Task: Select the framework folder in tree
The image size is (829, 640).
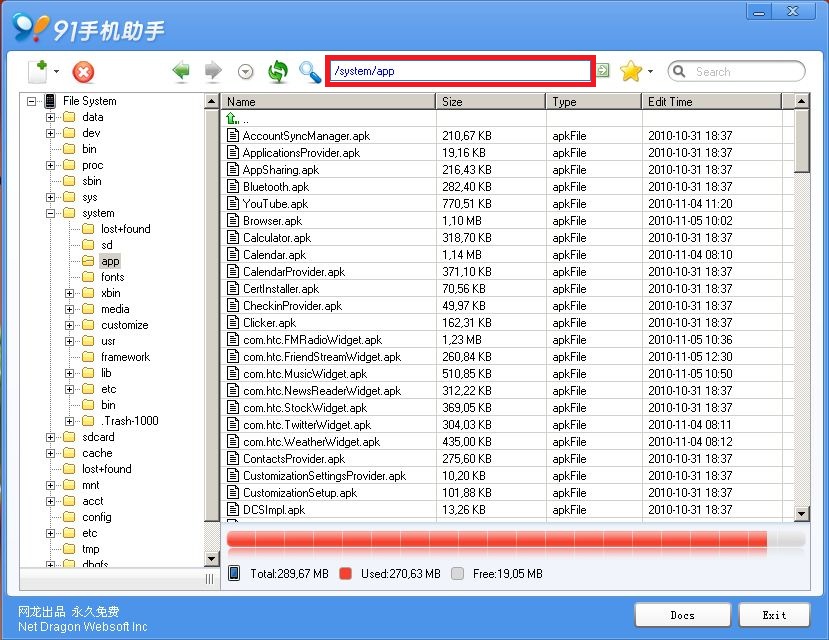Action: click(x=125, y=357)
